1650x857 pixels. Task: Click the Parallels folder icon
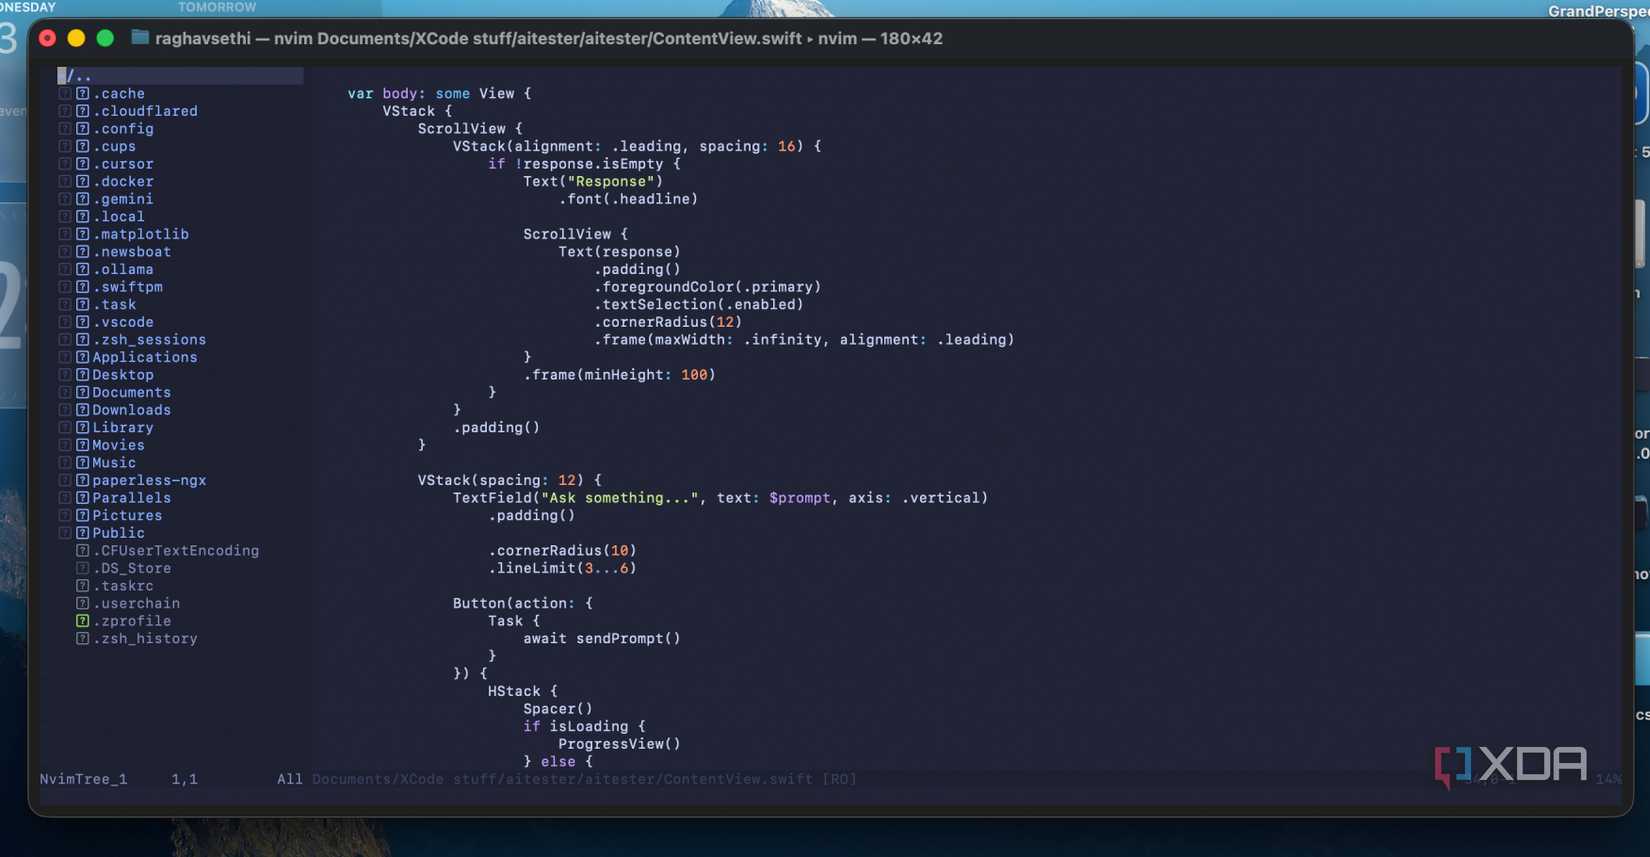pos(83,498)
